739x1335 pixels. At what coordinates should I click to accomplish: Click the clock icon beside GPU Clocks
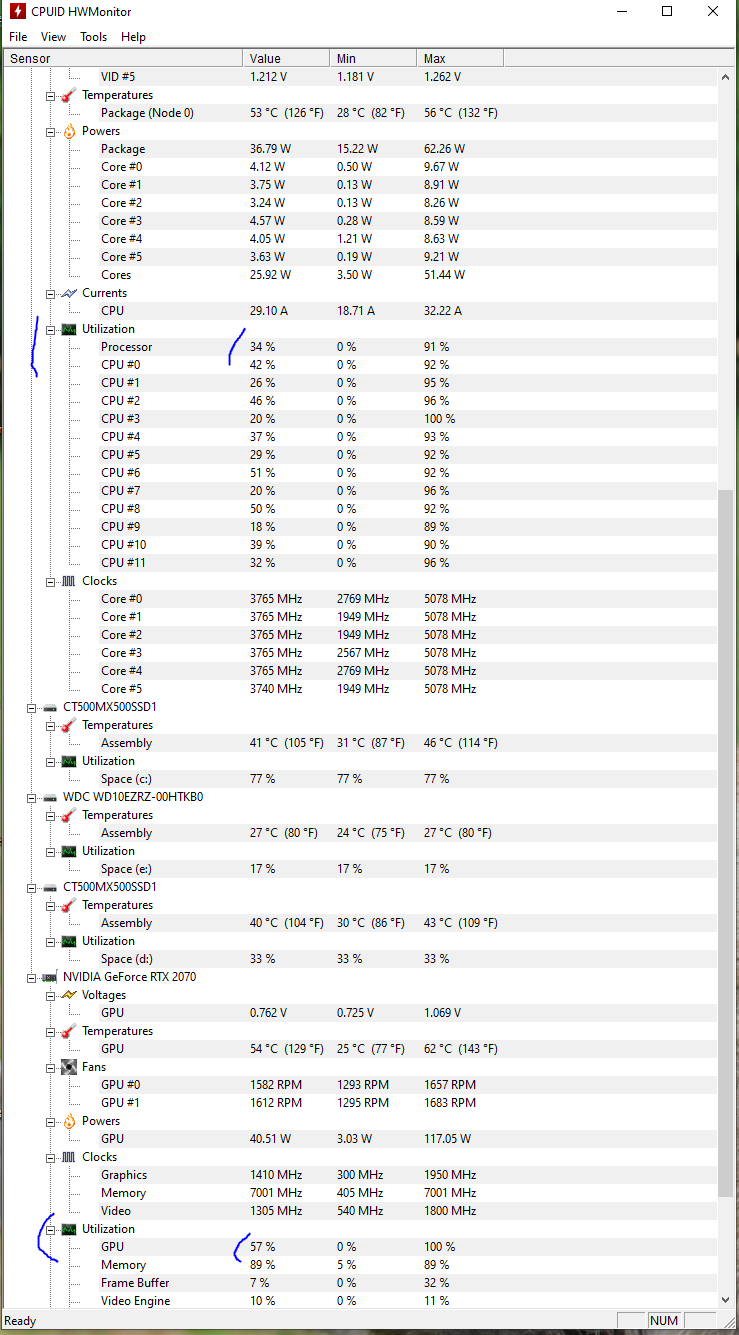[69, 1157]
